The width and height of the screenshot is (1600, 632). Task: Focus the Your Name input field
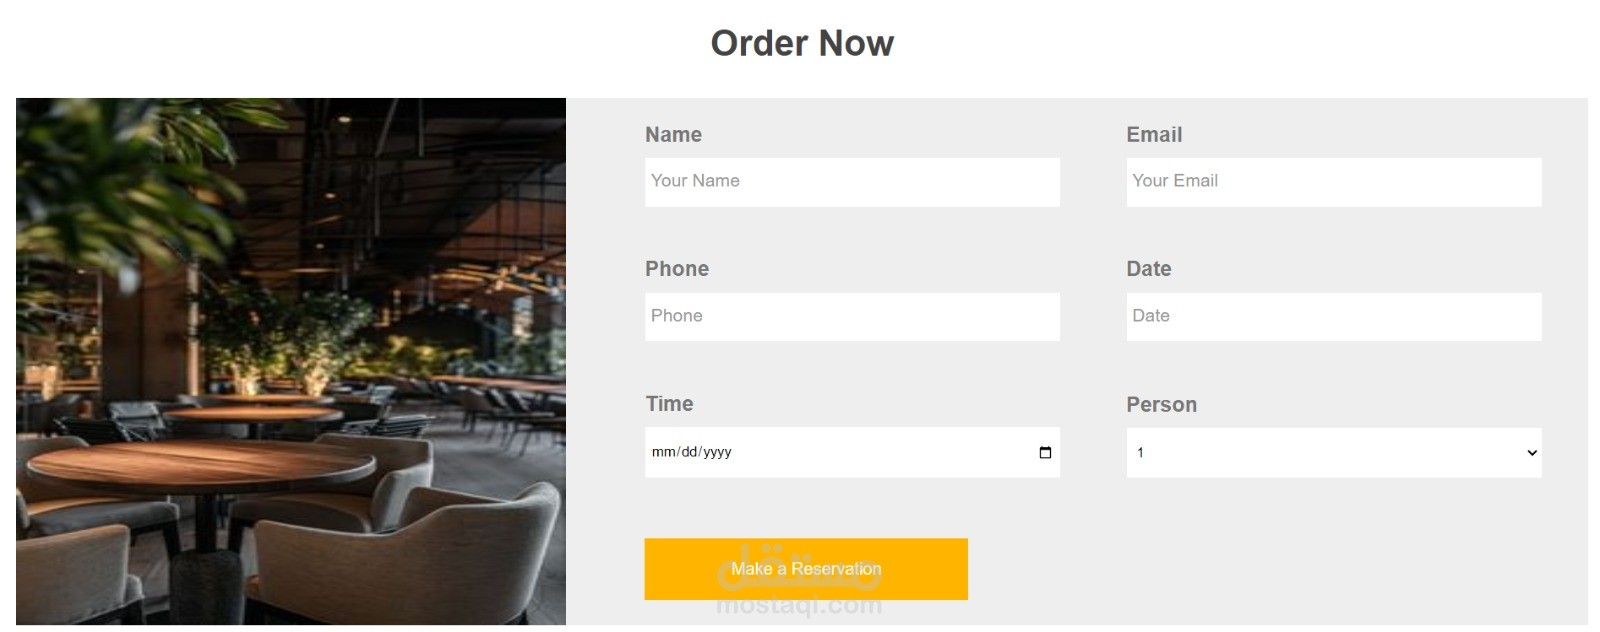tap(852, 182)
